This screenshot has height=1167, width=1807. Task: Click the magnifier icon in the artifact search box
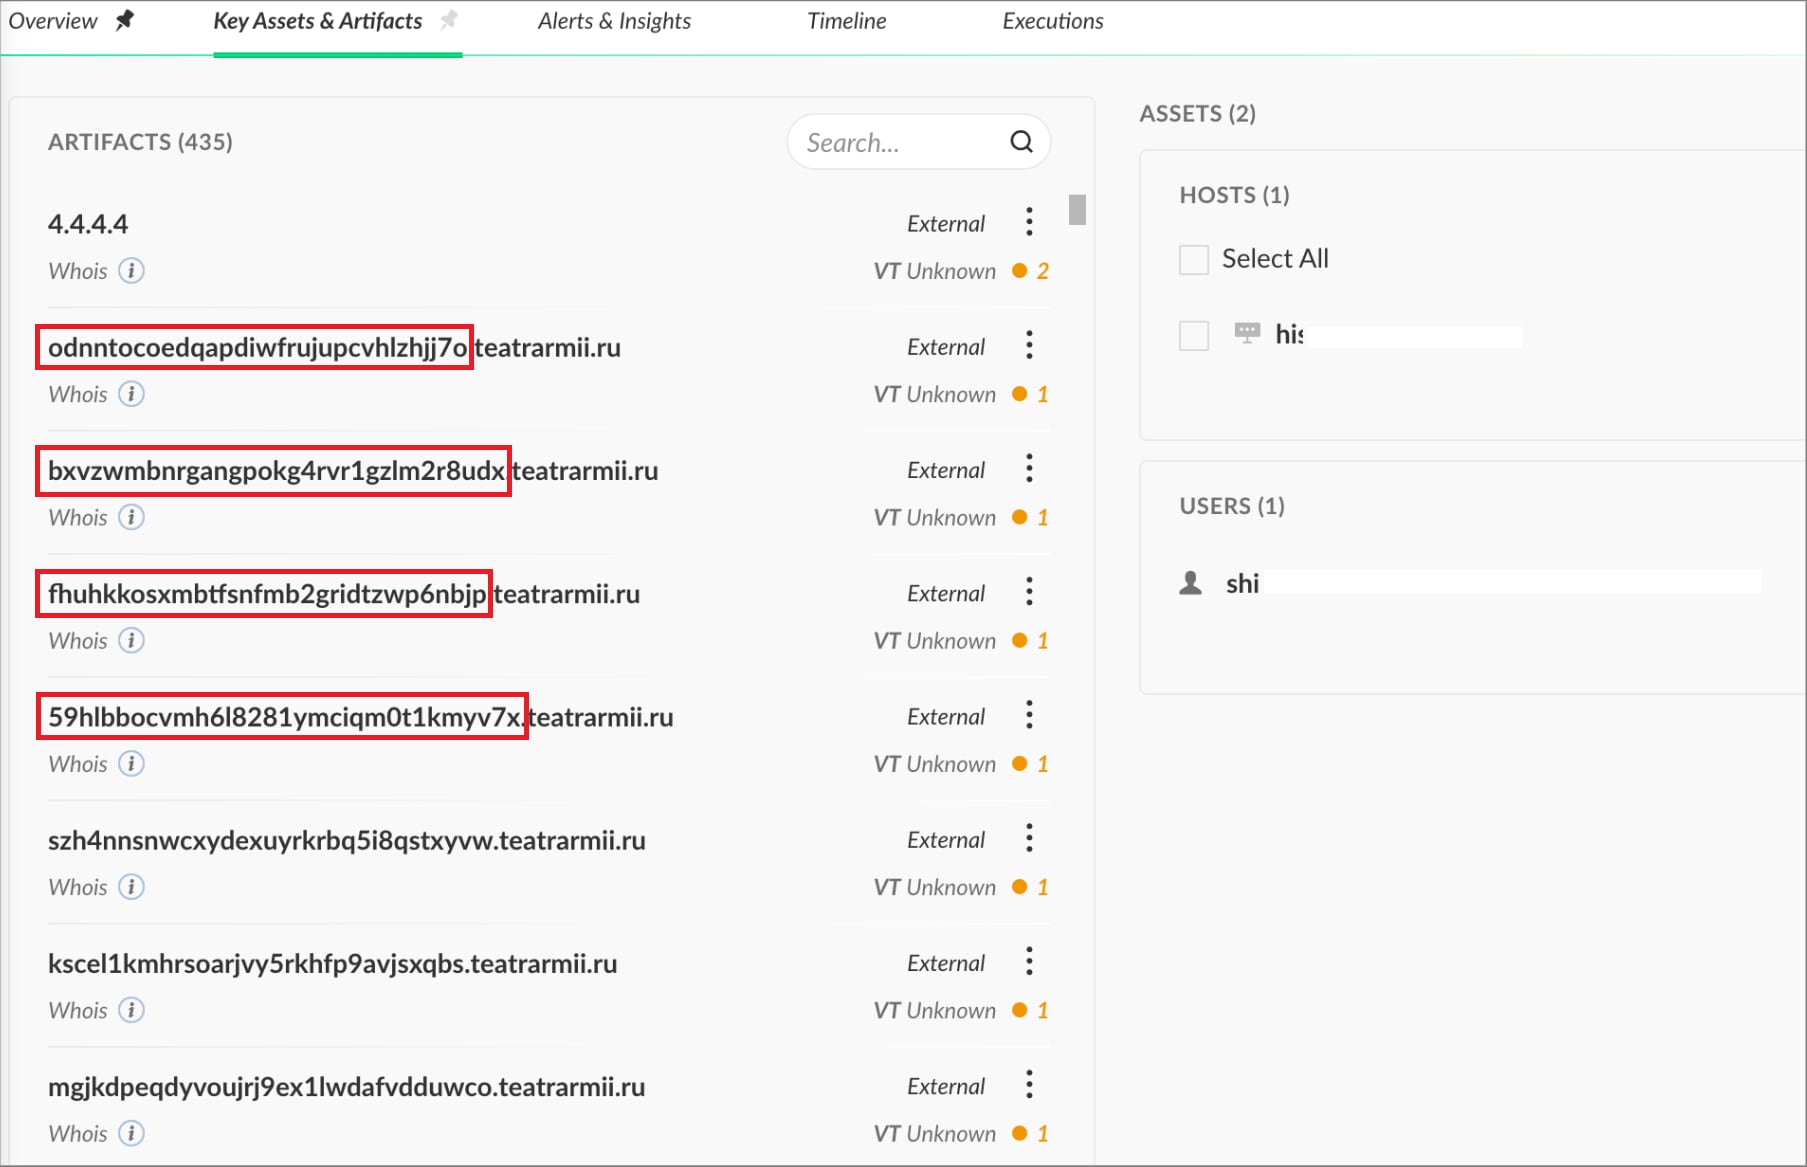1021,142
